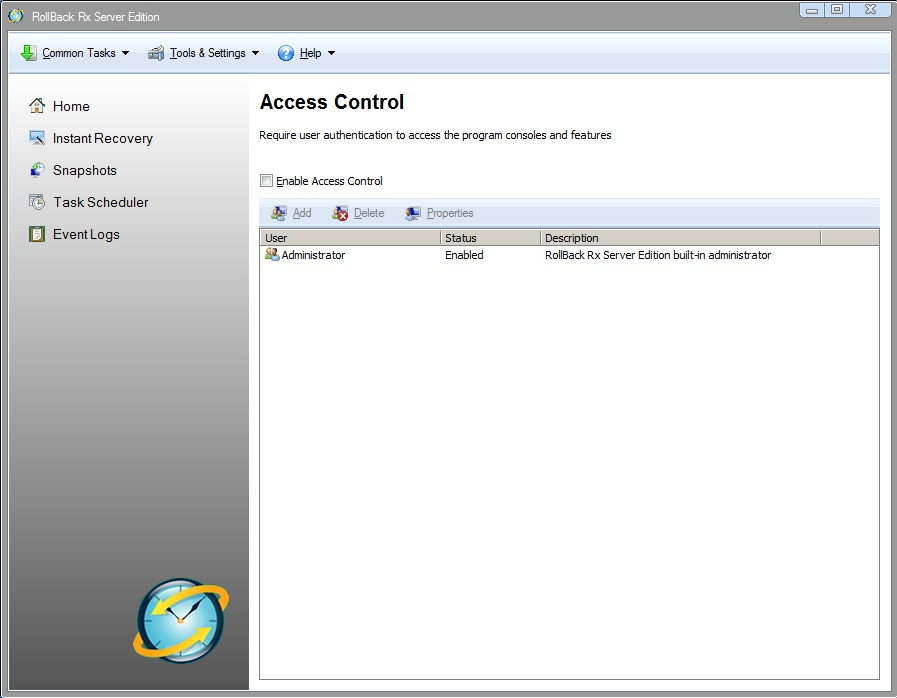Click the Home house icon in sidebar
The width and height of the screenshot is (897, 698).
37,106
